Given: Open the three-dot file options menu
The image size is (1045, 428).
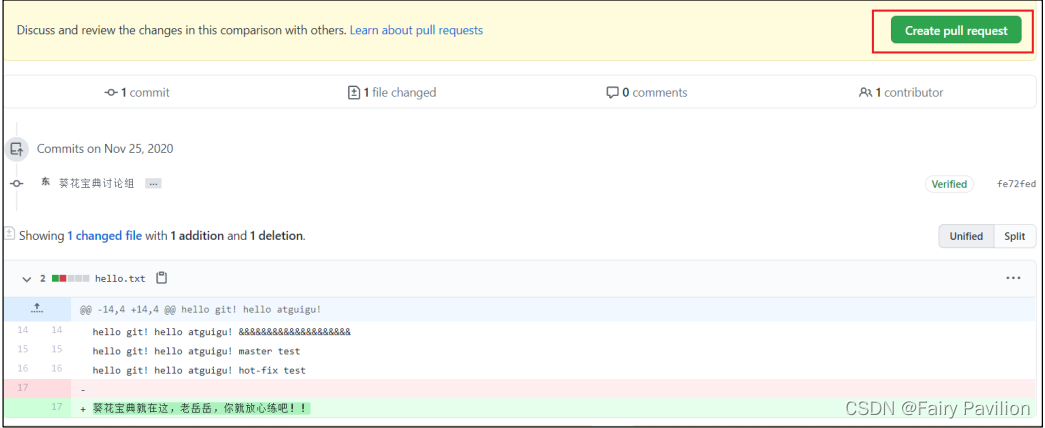Looking at the screenshot, I should 1013,278.
